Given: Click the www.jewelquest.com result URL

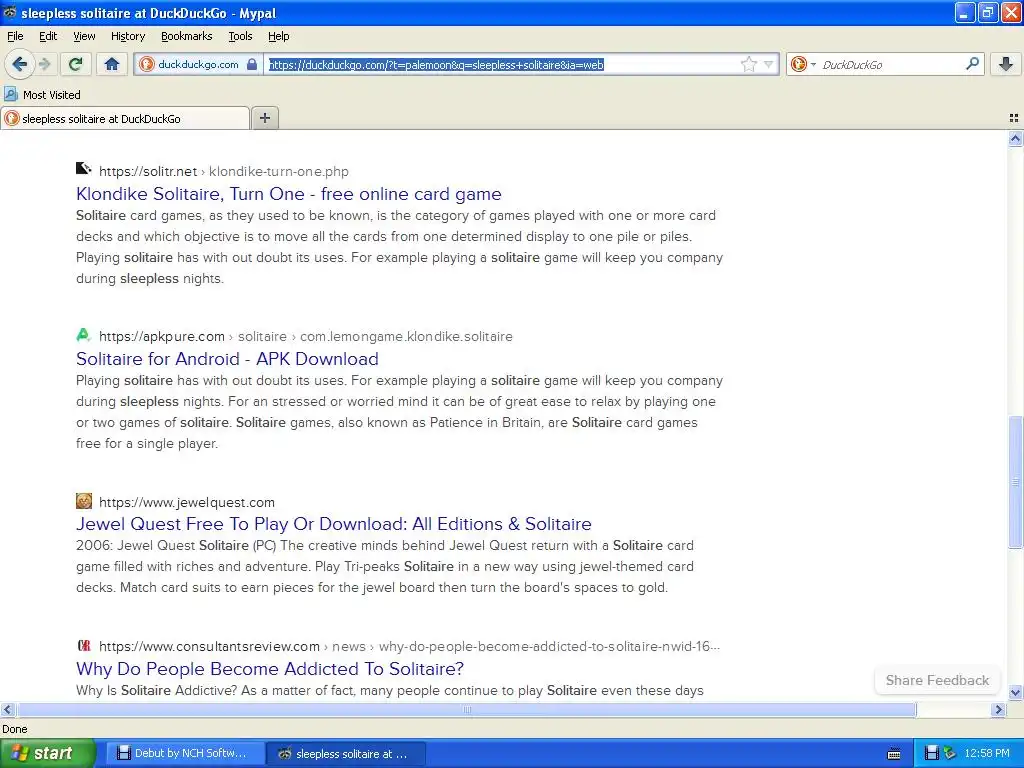Looking at the screenshot, I should (187, 502).
